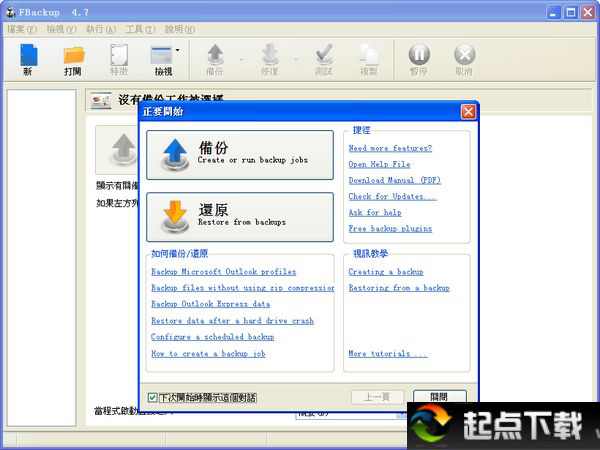
Task: Open the Creating a backup video tutorial
Action: pyautogui.click(x=386, y=272)
